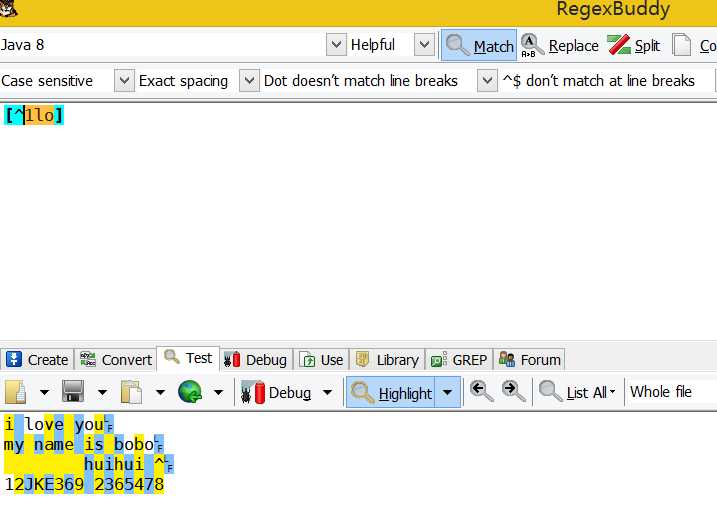
Task: Open the Helpful mode dropdown arrow
Action: (x=424, y=45)
